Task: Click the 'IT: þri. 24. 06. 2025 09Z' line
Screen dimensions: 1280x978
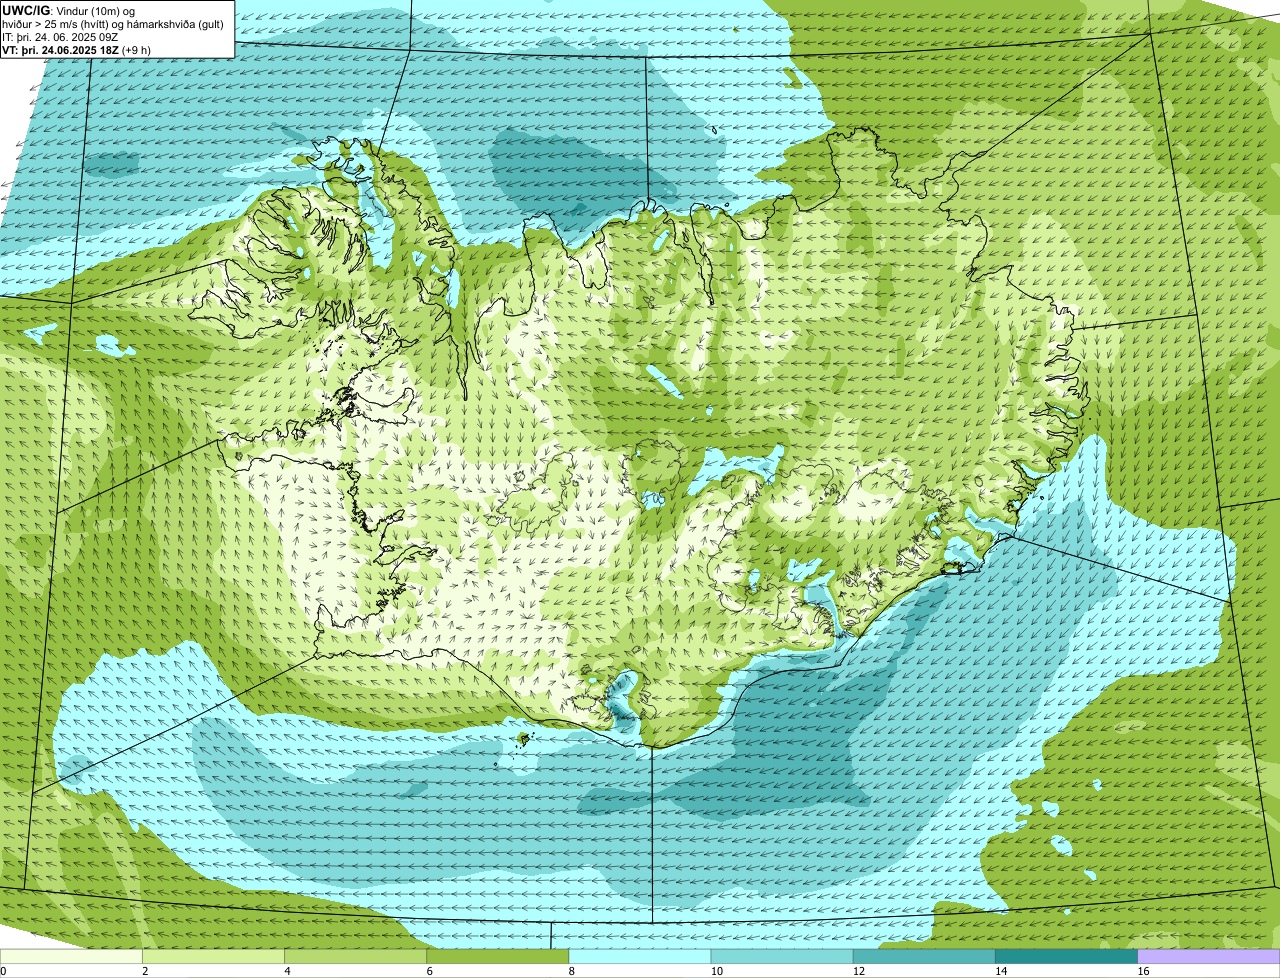Action: (x=62, y=36)
